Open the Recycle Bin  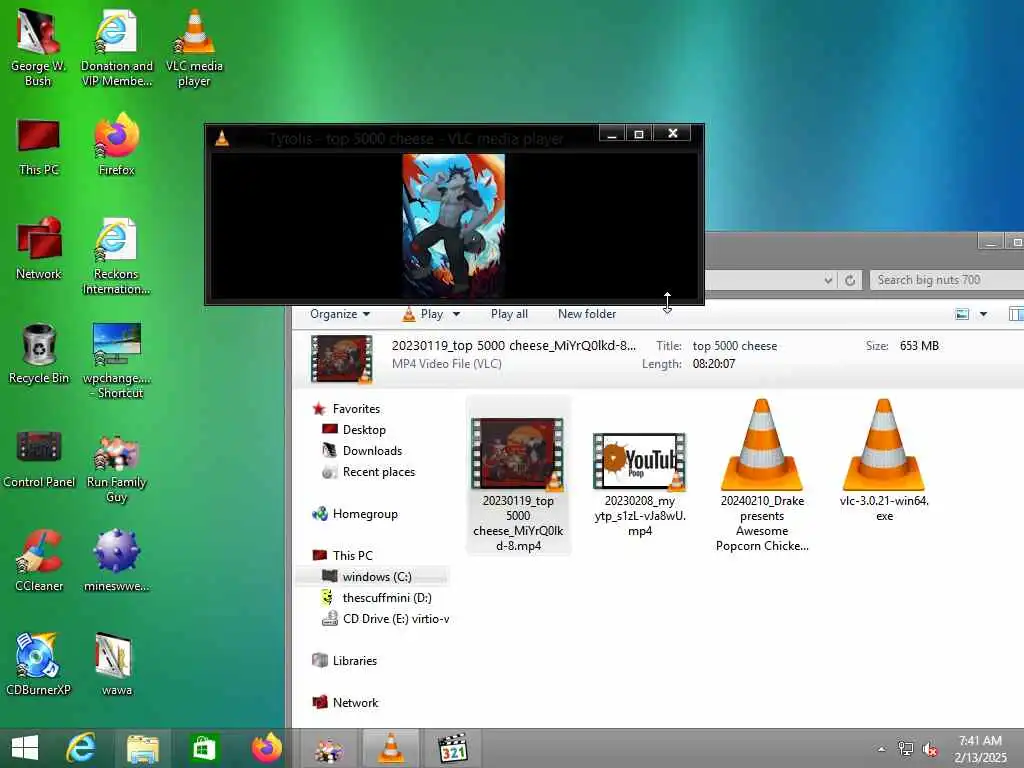click(39, 353)
